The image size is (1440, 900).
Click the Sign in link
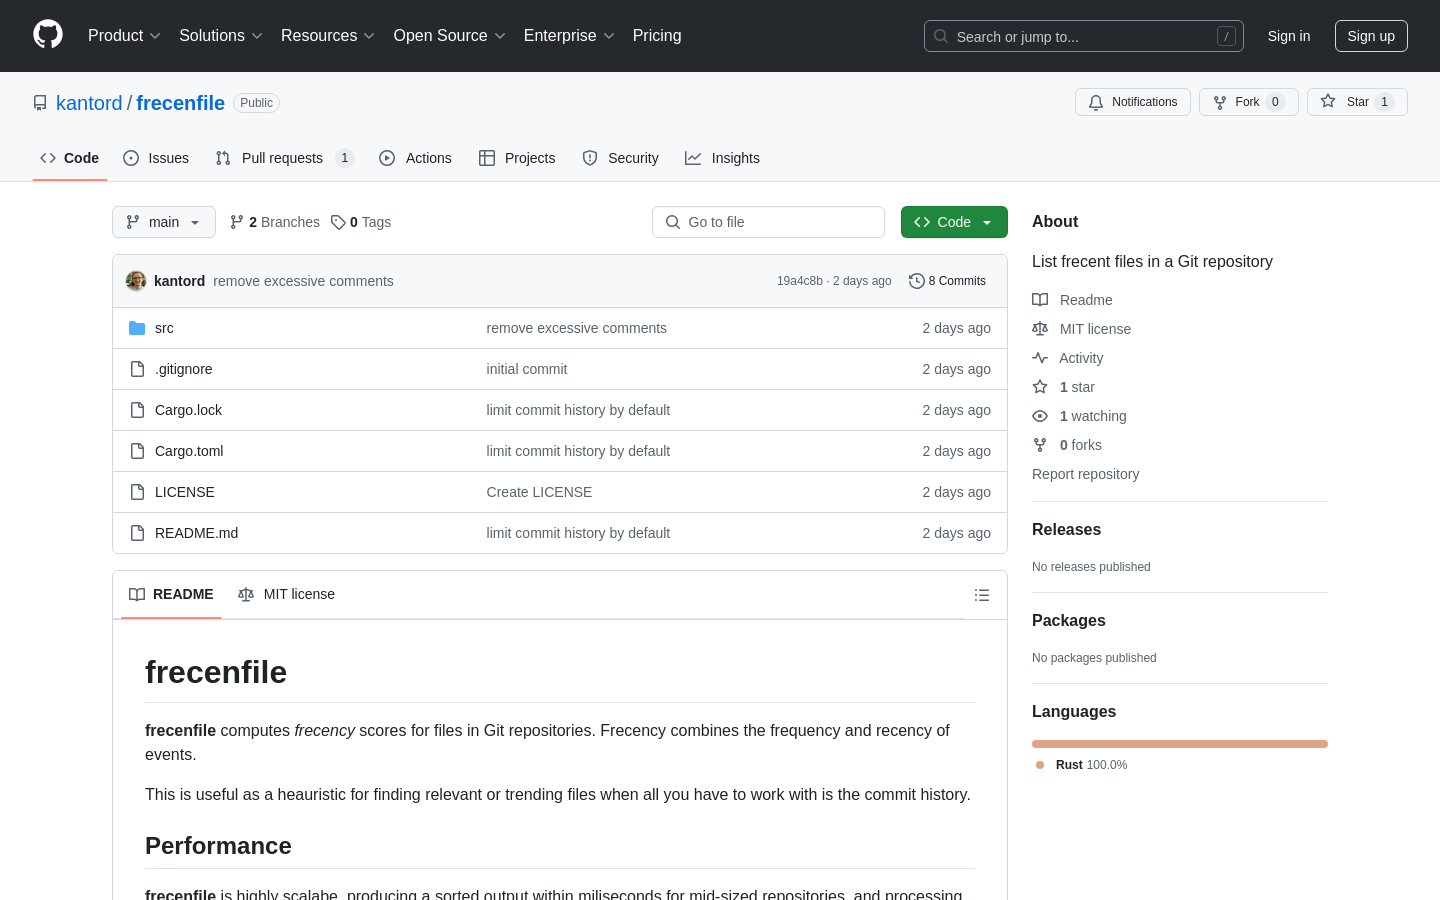1289,36
